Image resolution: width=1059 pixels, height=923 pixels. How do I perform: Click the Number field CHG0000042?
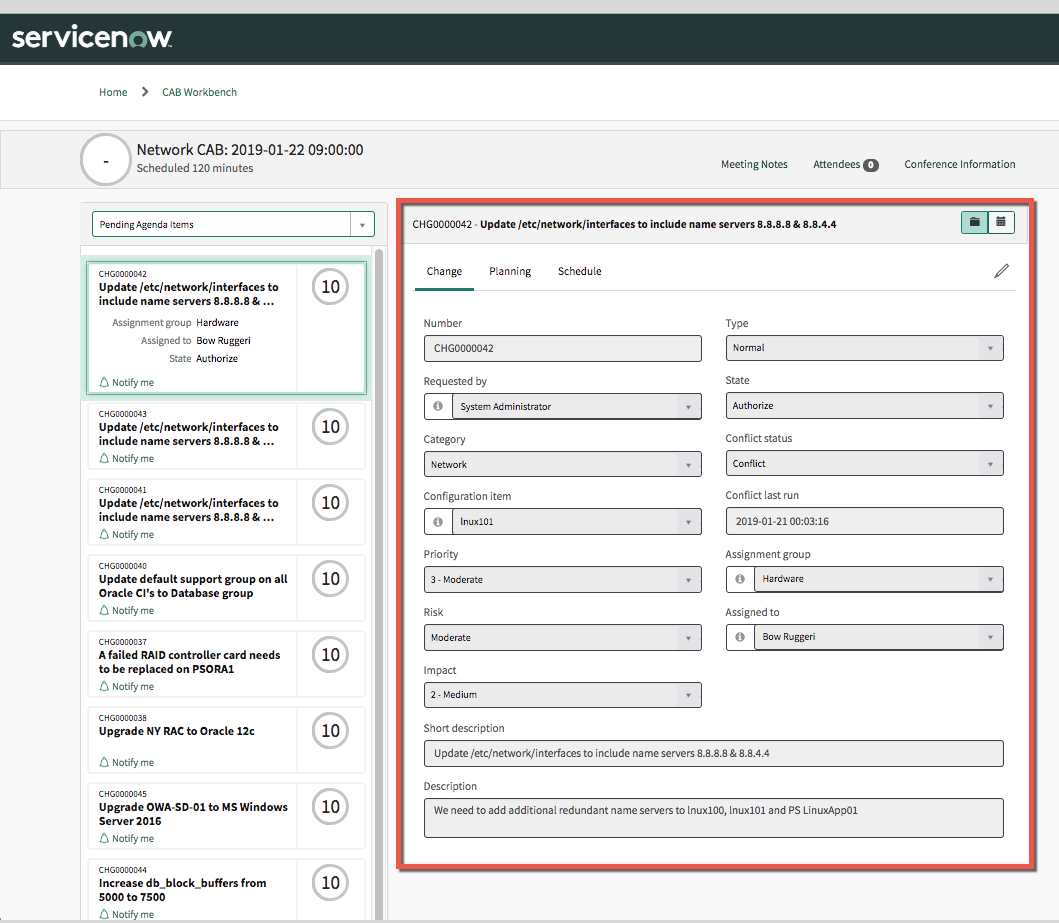pyautogui.click(x=563, y=348)
